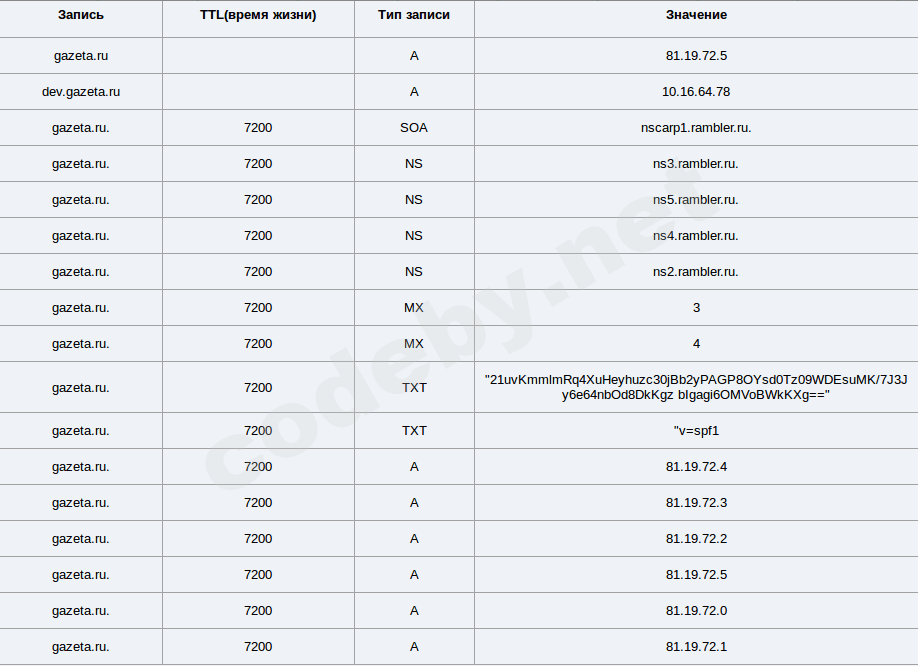Select the ns3.rambler.ru. nameserver value
Viewport: 918px width, 666px height.
coord(696,164)
